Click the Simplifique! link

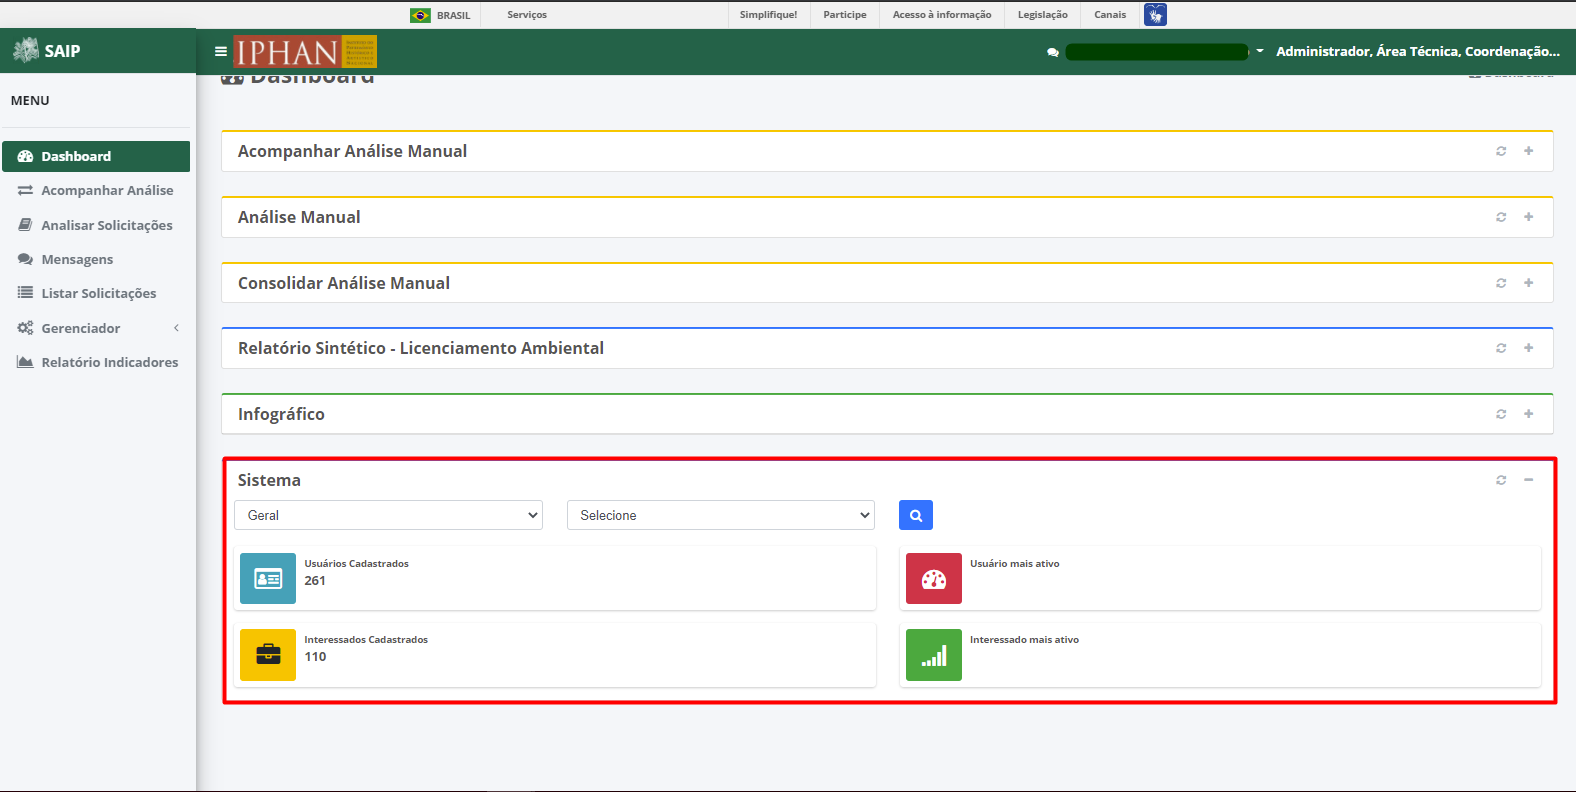[x=768, y=15]
